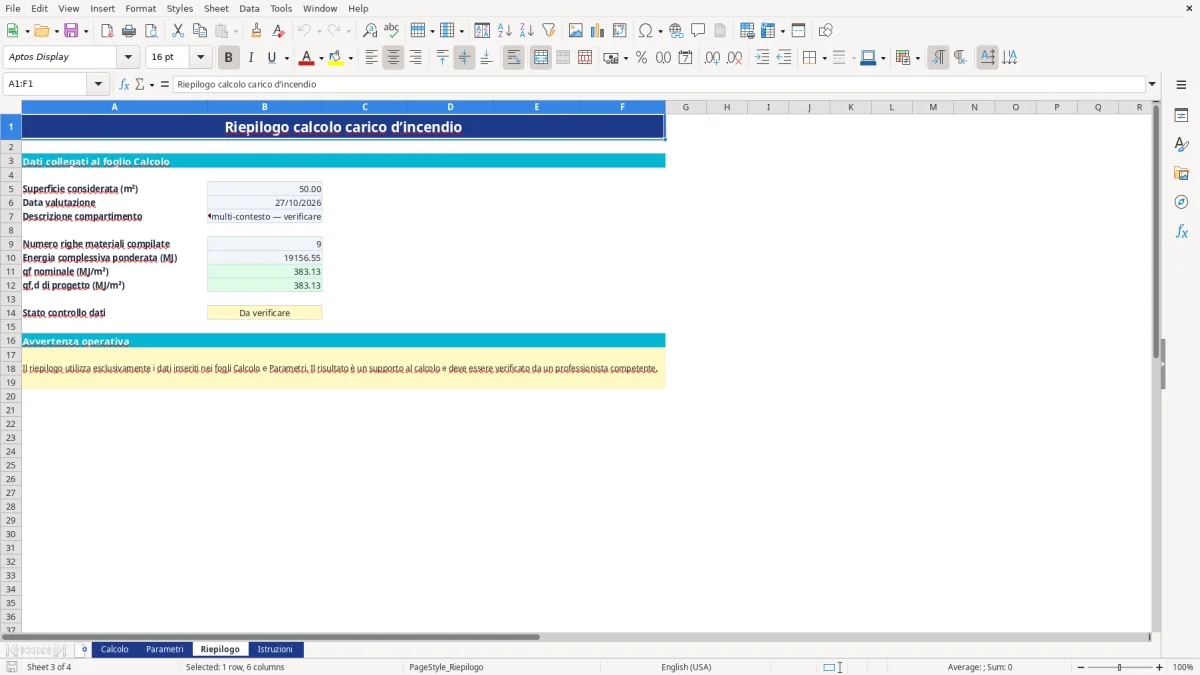Open the Data menu
The width and height of the screenshot is (1200, 675).
(x=249, y=8)
